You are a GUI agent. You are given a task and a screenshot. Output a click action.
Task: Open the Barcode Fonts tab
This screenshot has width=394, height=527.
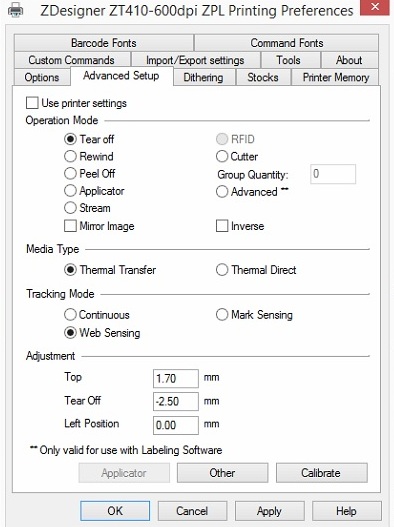click(104, 43)
